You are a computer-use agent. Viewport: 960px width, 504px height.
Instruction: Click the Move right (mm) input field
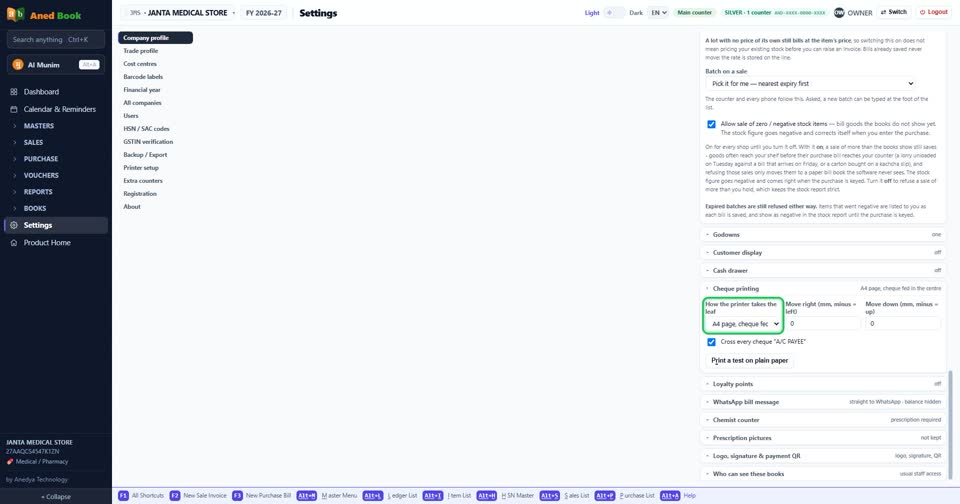click(x=823, y=323)
